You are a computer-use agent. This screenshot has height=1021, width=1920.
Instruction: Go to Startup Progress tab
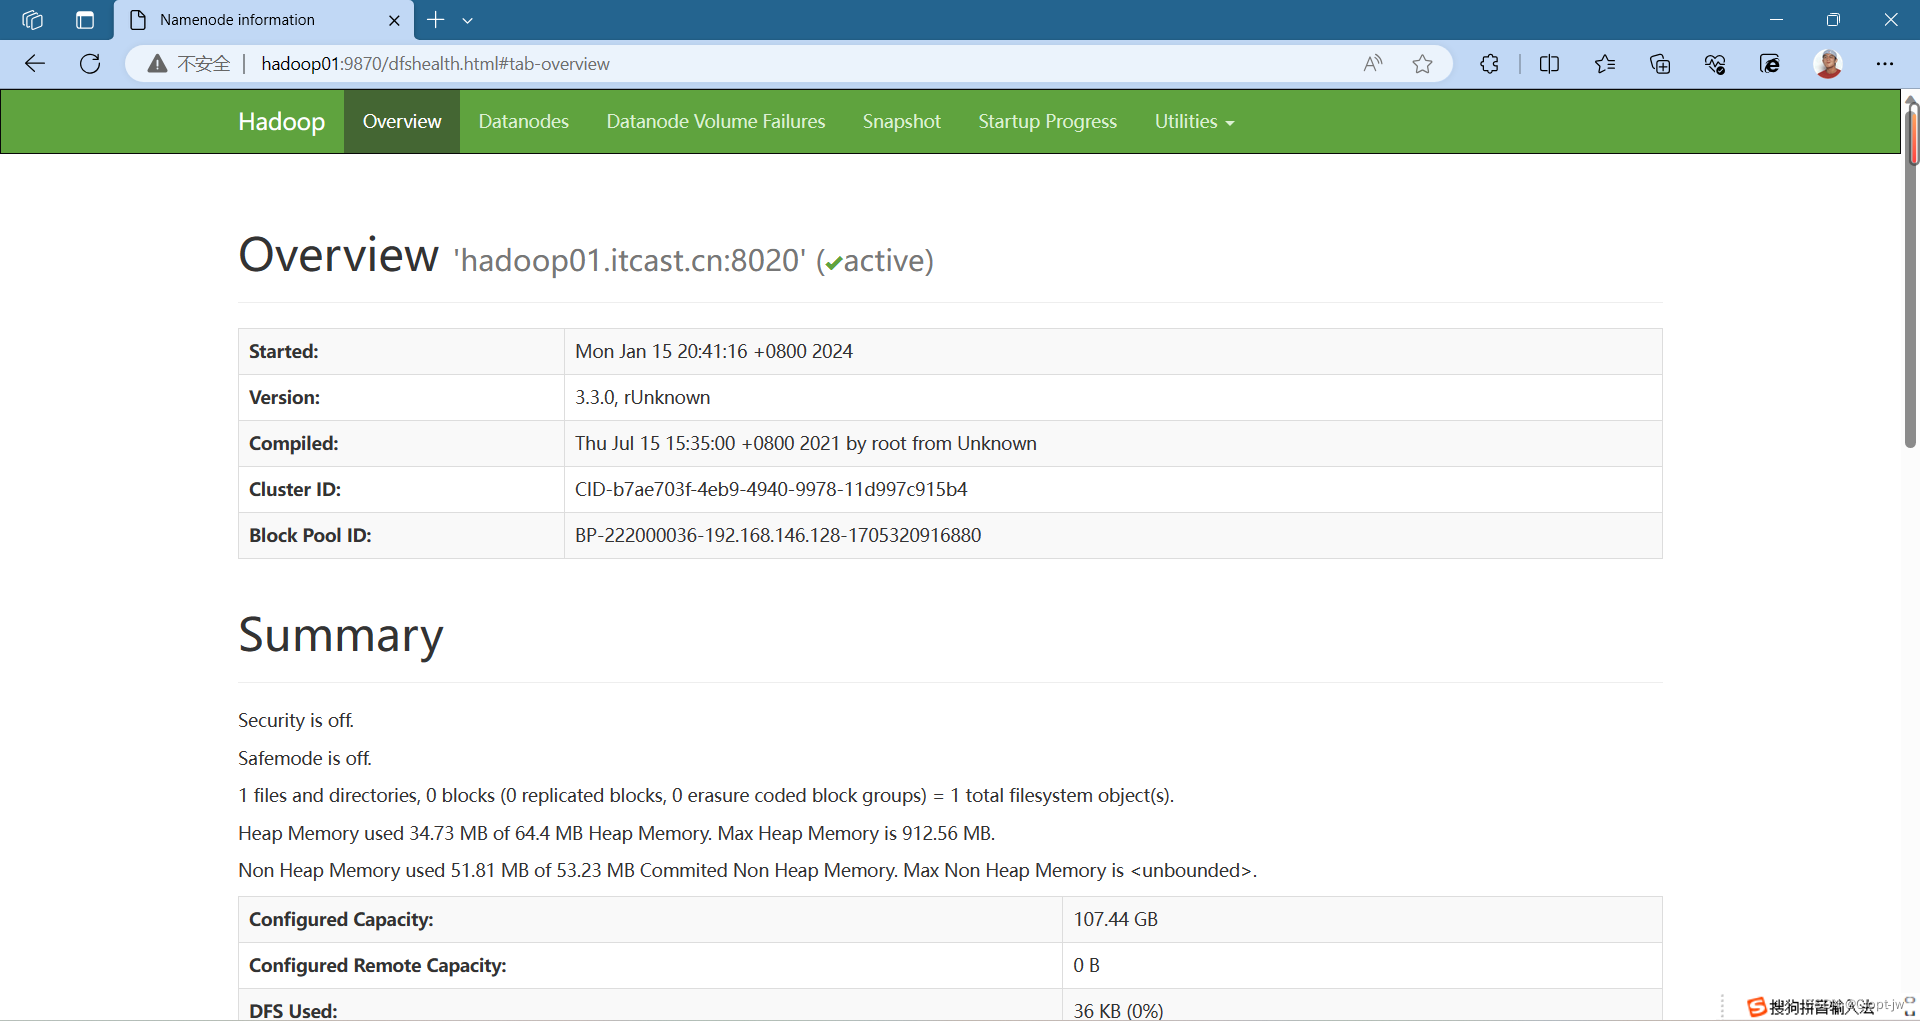pos(1047,121)
